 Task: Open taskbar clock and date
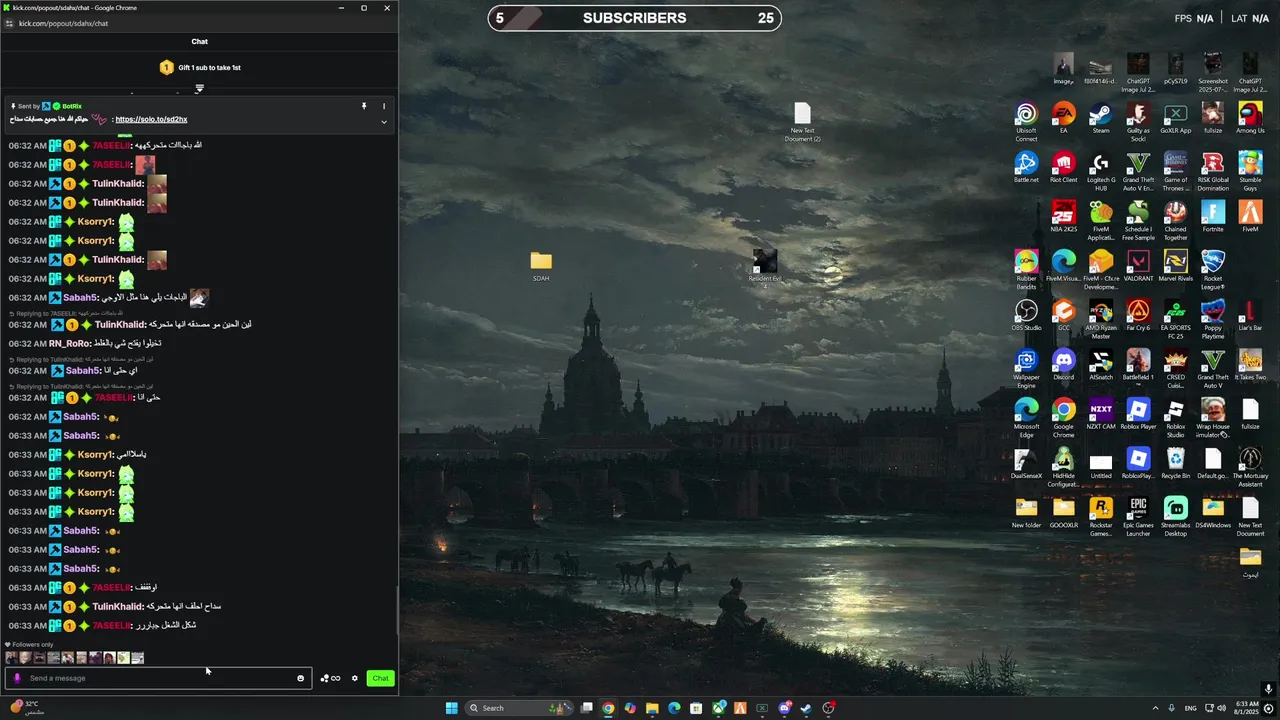pyautogui.click(x=1247, y=708)
